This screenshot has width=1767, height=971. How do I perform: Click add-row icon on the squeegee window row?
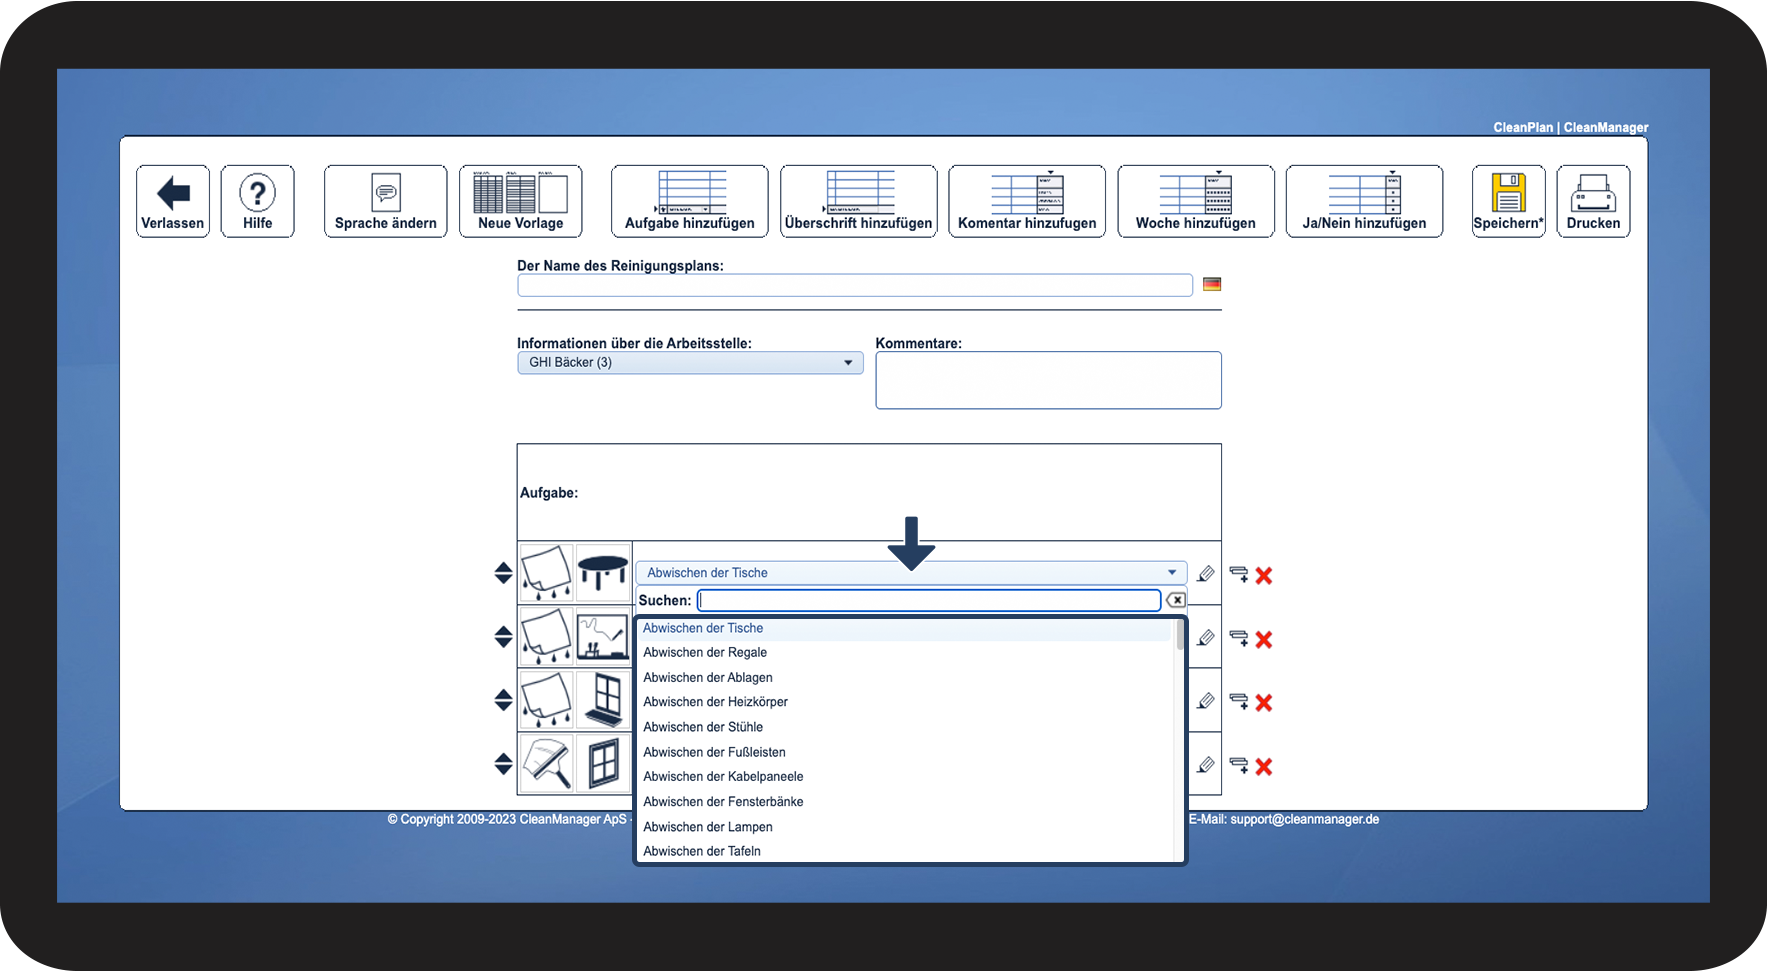coord(1239,765)
